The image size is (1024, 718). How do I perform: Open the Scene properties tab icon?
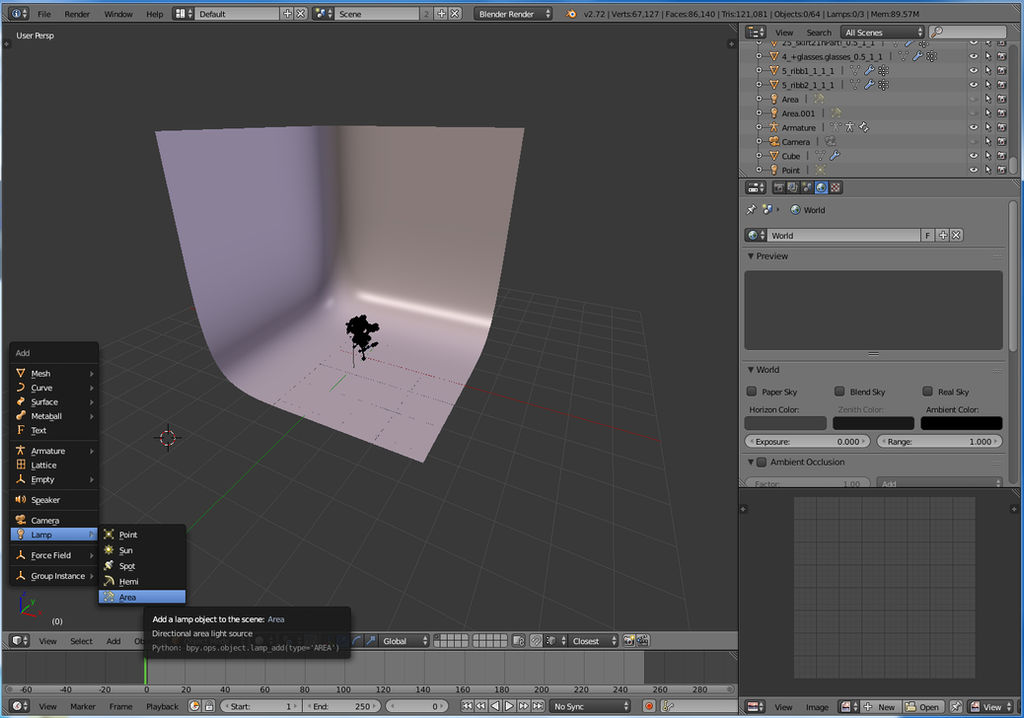point(807,188)
